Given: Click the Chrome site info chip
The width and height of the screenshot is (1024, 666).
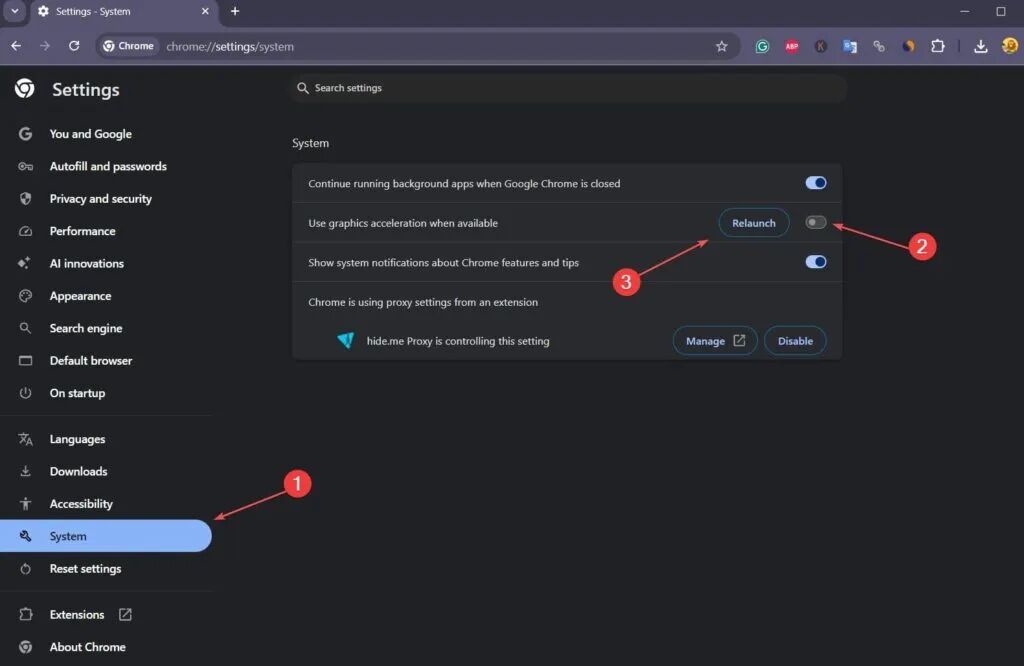Looking at the screenshot, I should coord(129,46).
